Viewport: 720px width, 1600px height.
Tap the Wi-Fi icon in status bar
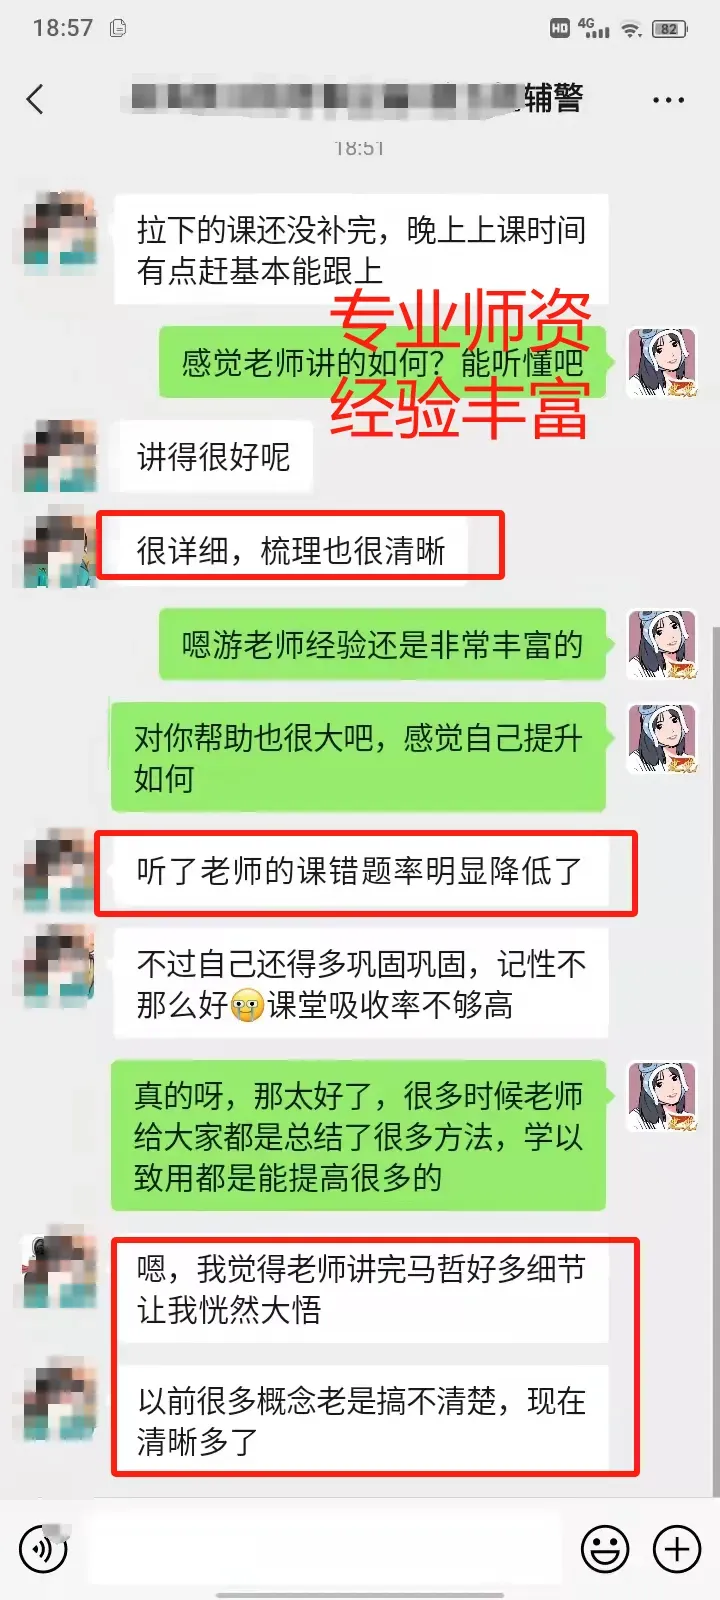[x=631, y=29]
